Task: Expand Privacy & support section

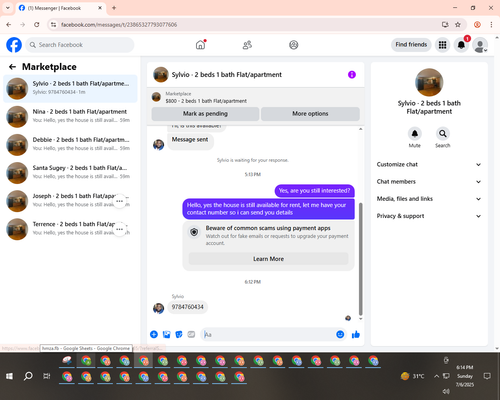Action: point(429,216)
